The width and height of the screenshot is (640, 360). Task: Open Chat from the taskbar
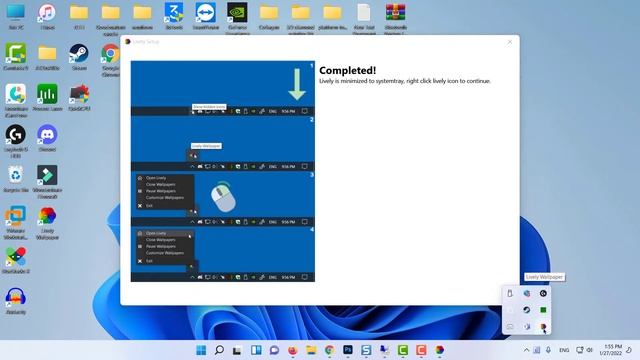tap(274, 350)
